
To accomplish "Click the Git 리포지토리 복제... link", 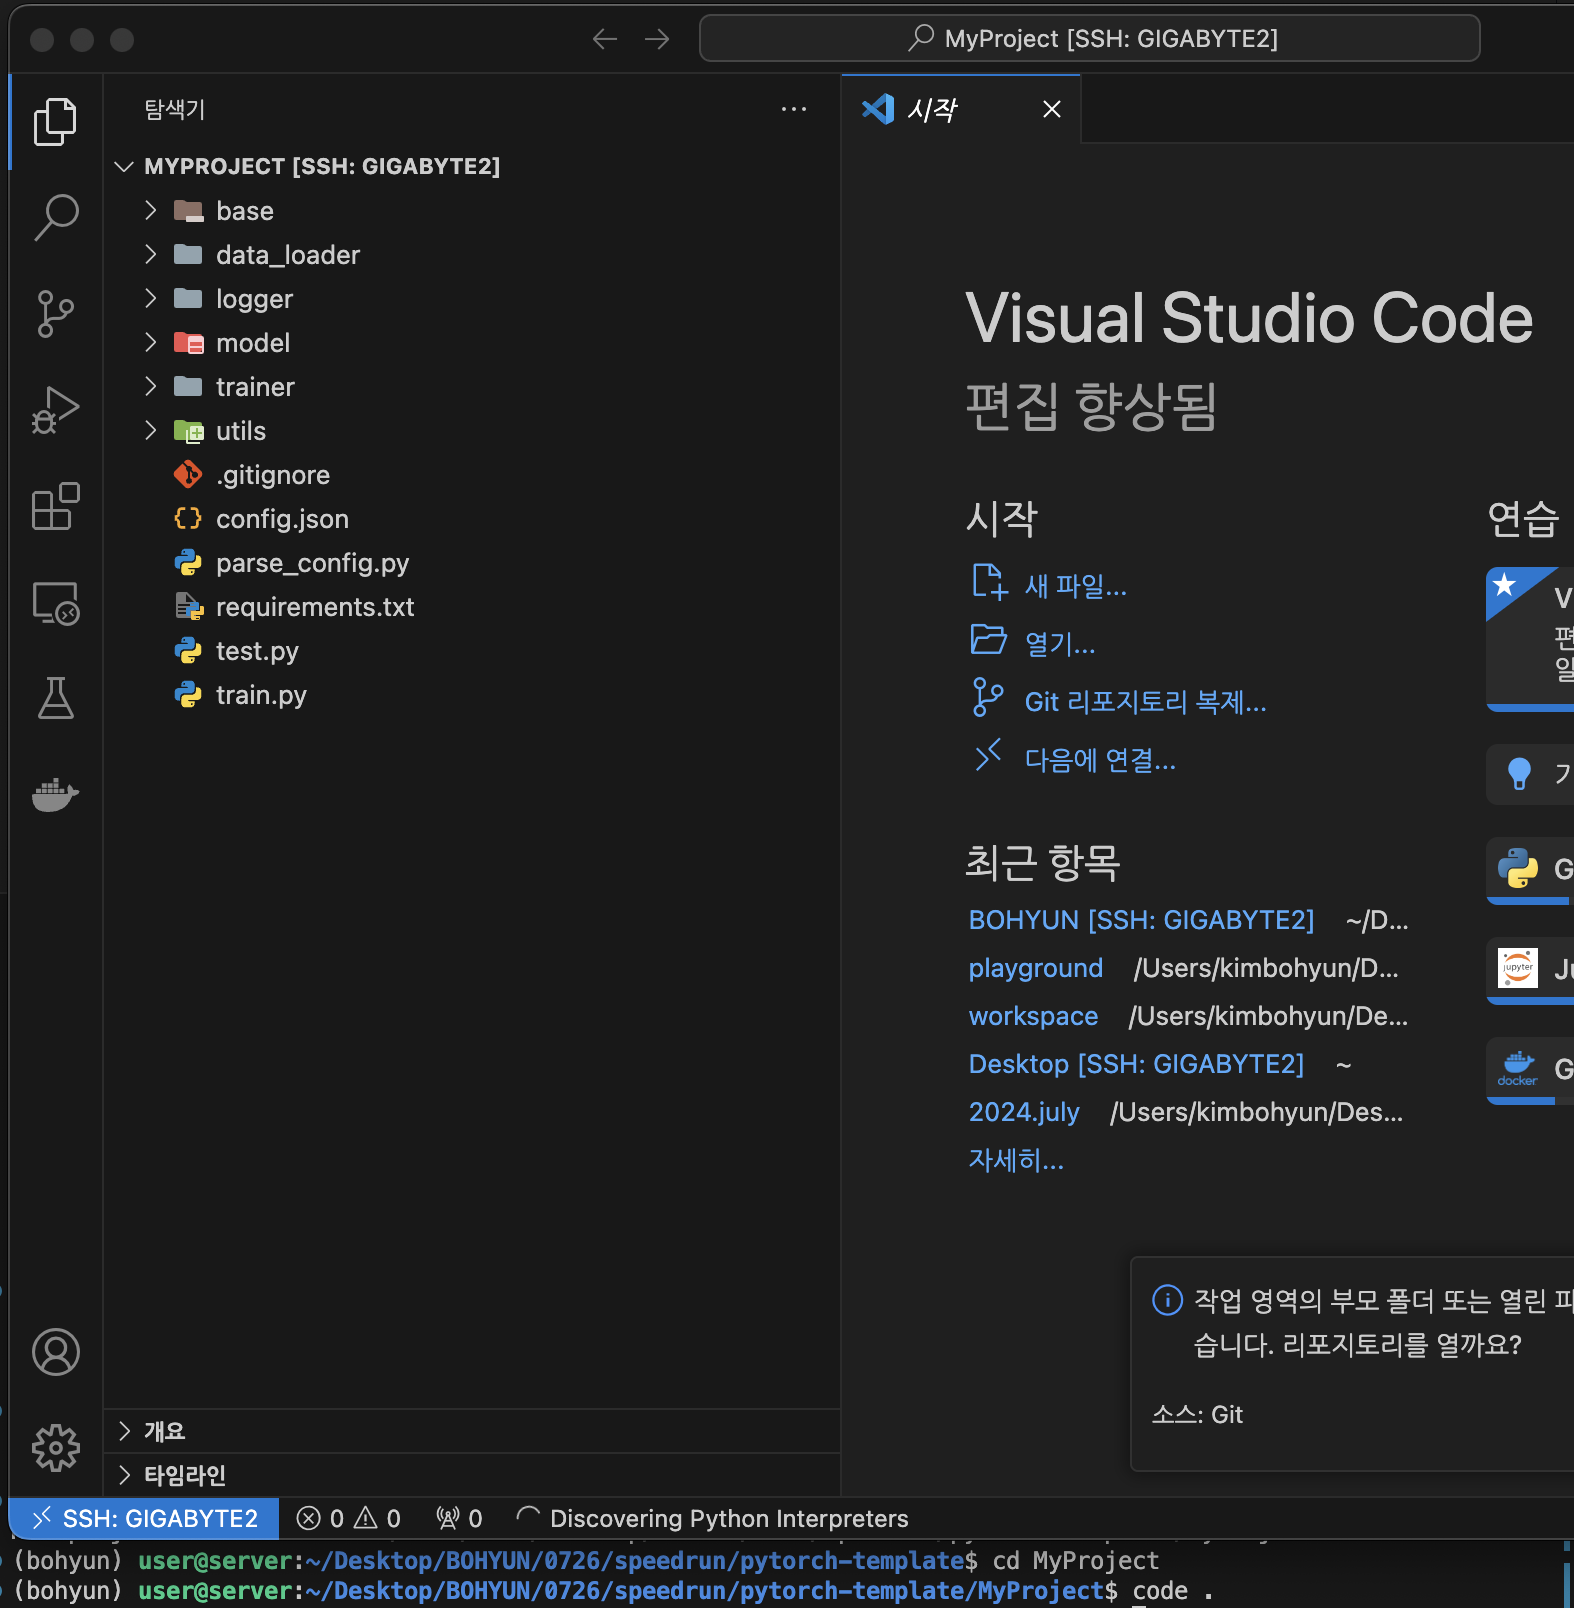I will [1146, 702].
